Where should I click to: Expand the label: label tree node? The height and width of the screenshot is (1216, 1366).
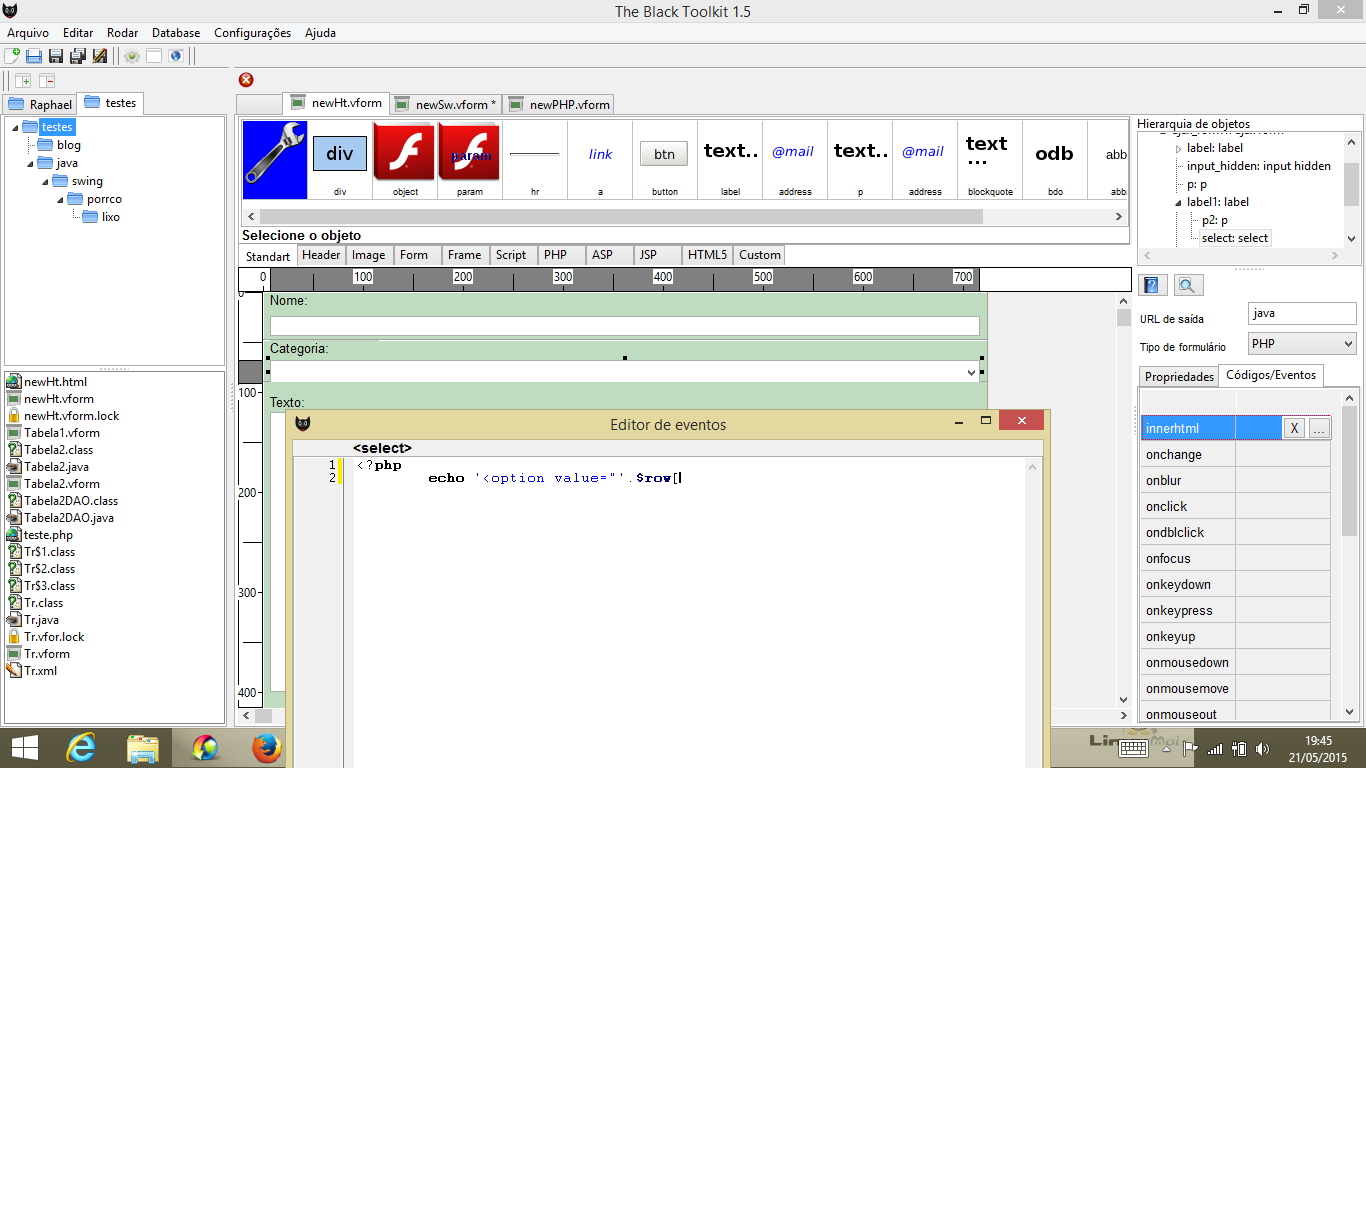pos(1178,147)
